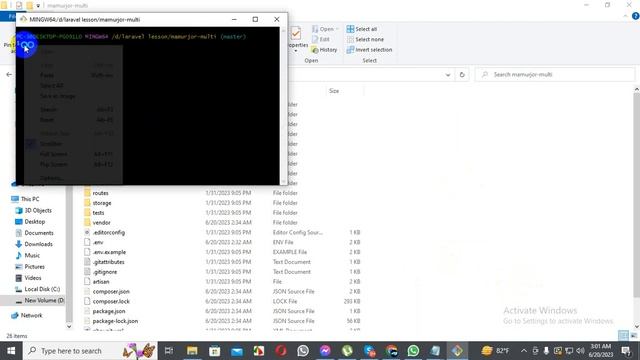Select the package-lock.json file
Viewport: 640px width, 360px height.
pyautogui.click(x=115, y=321)
